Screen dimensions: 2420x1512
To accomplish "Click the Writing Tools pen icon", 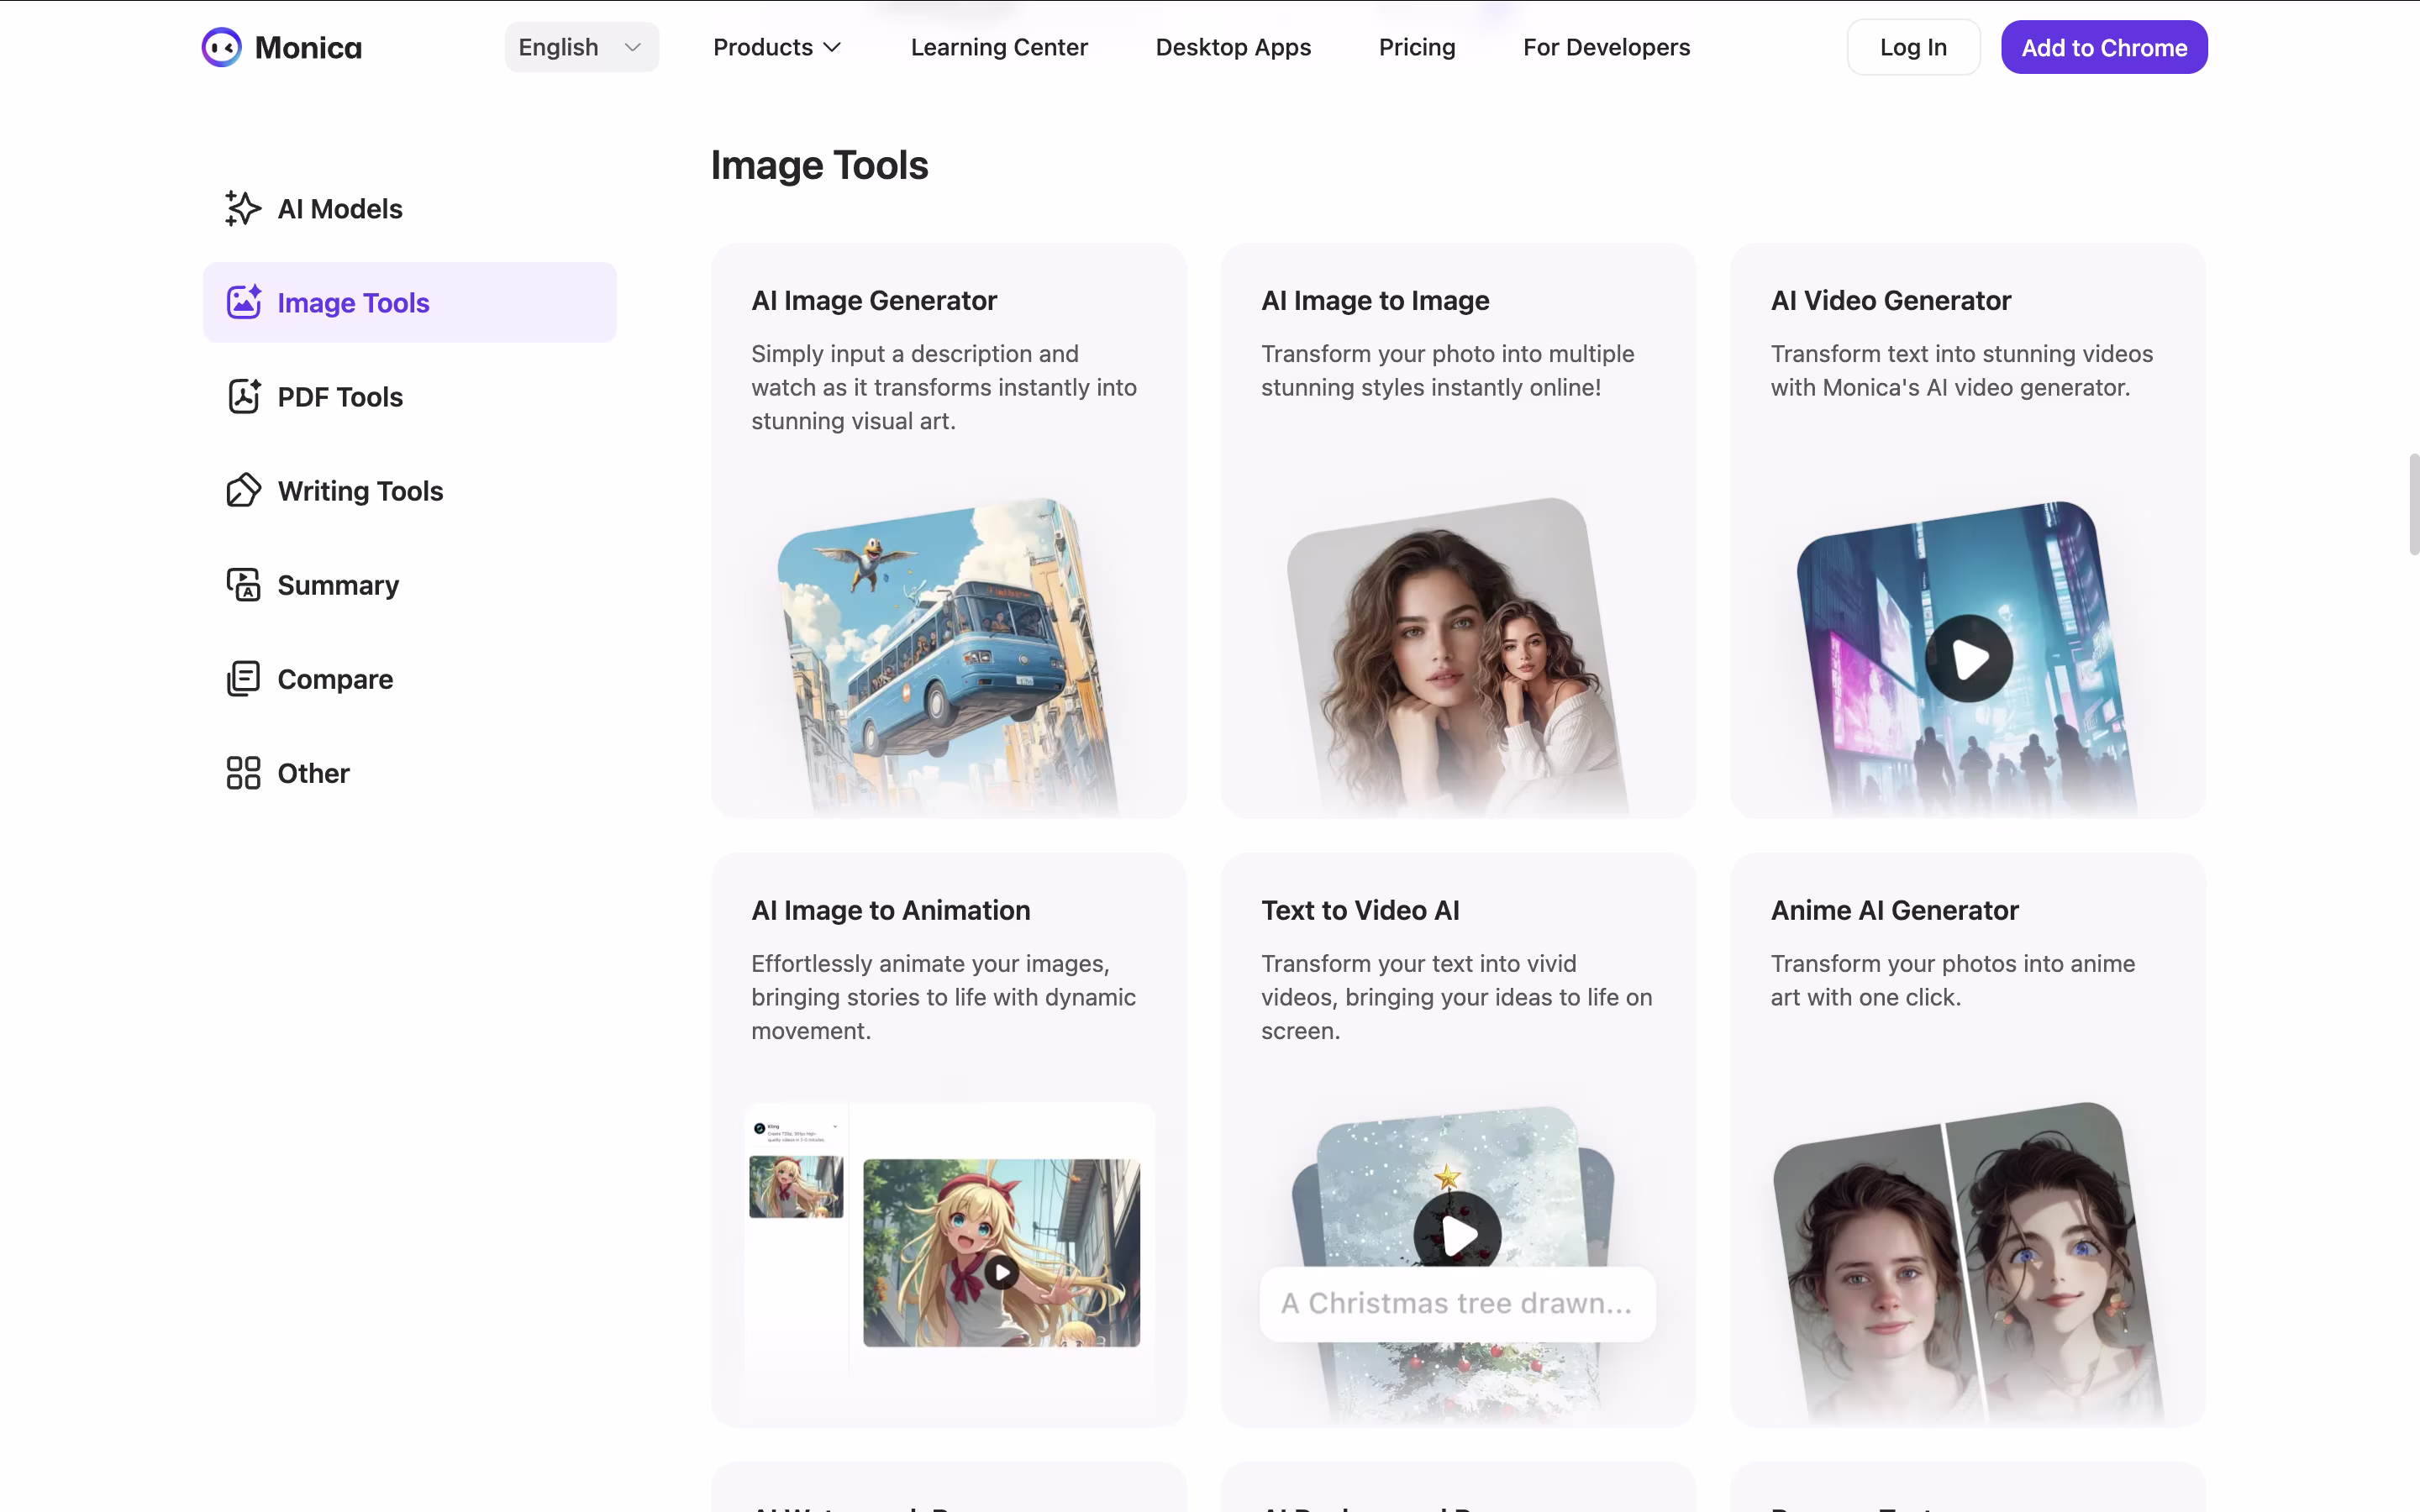I will [243, 490].
